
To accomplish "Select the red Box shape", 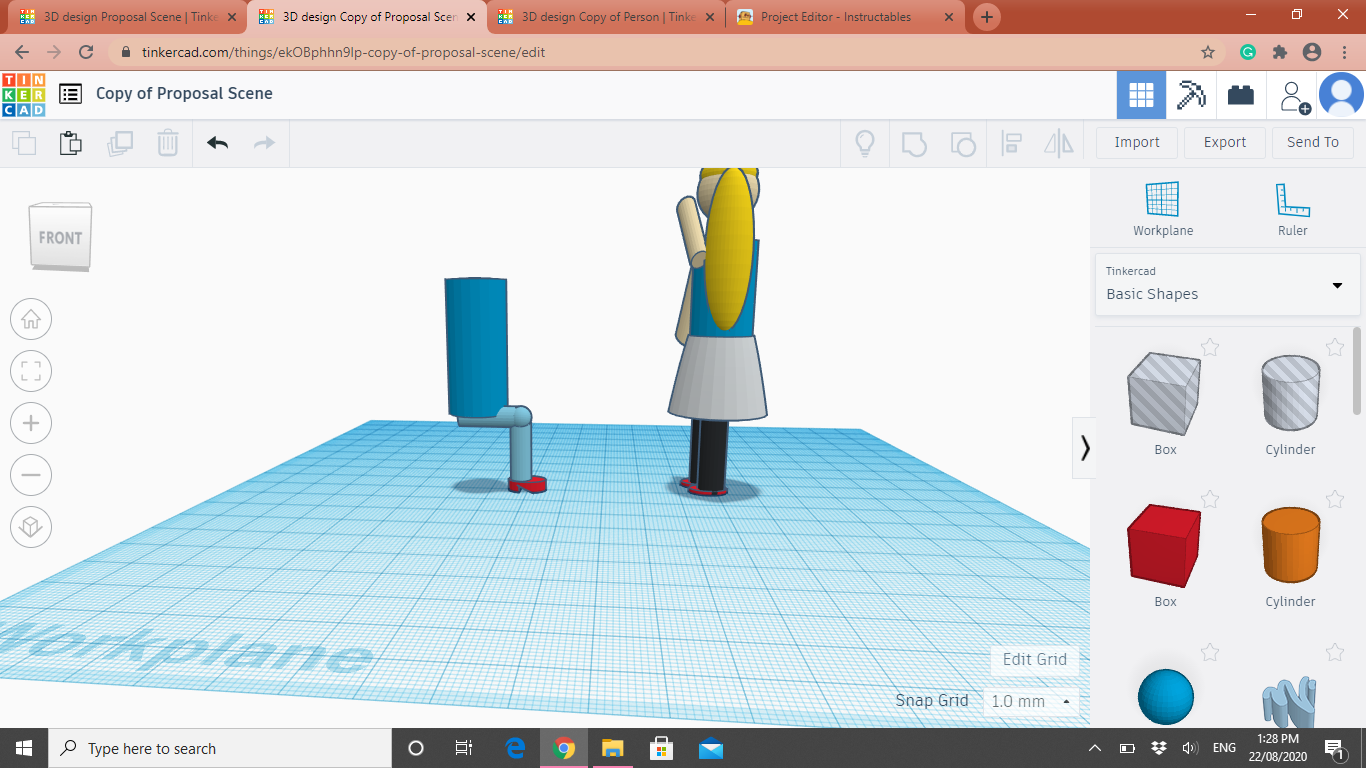I will point(1165,545).
